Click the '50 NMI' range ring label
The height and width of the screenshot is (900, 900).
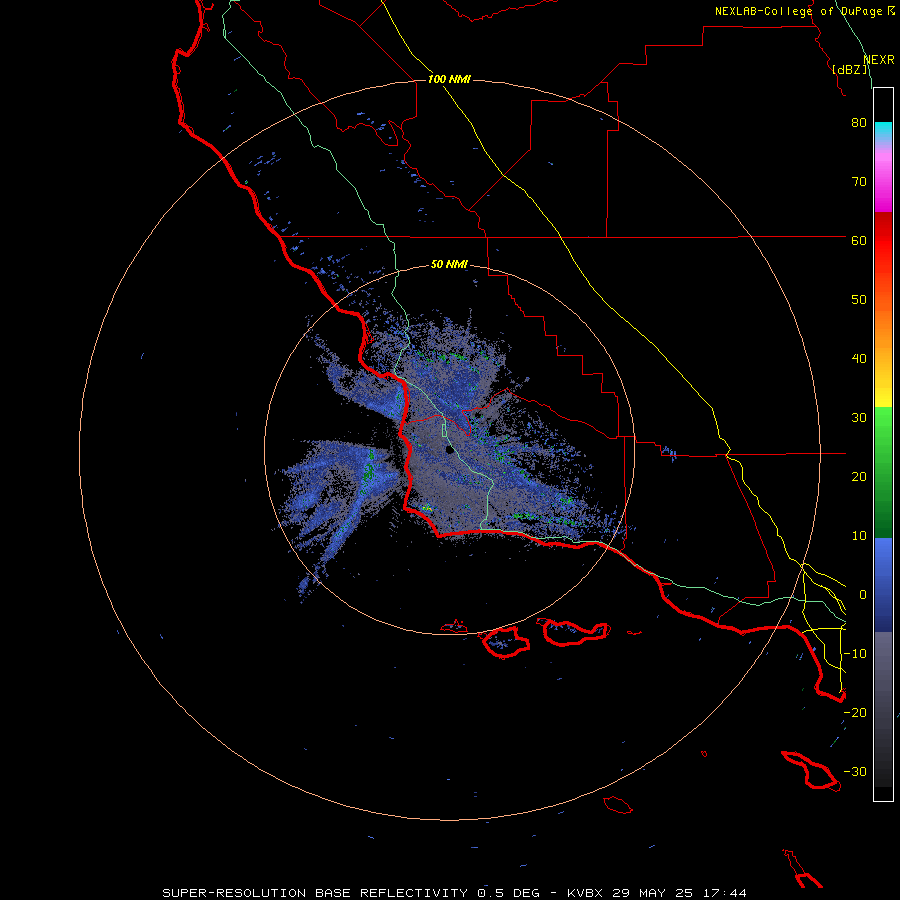(449, 265)
